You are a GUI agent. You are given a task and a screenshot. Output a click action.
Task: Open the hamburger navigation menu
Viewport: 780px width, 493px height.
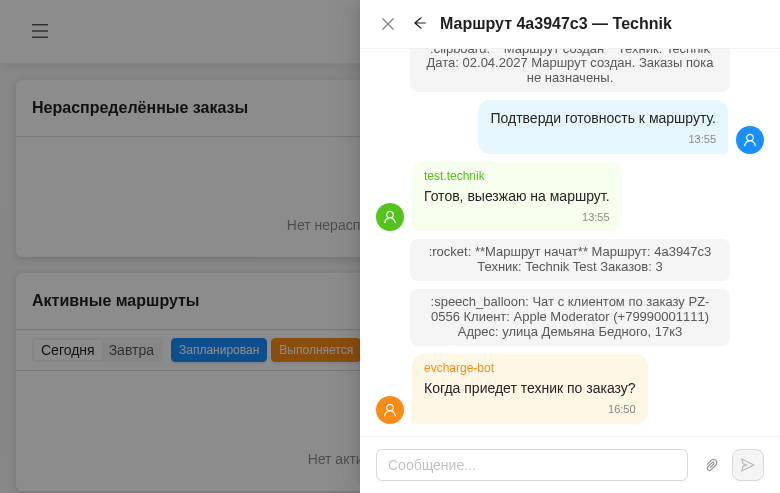tap(40, 31)
